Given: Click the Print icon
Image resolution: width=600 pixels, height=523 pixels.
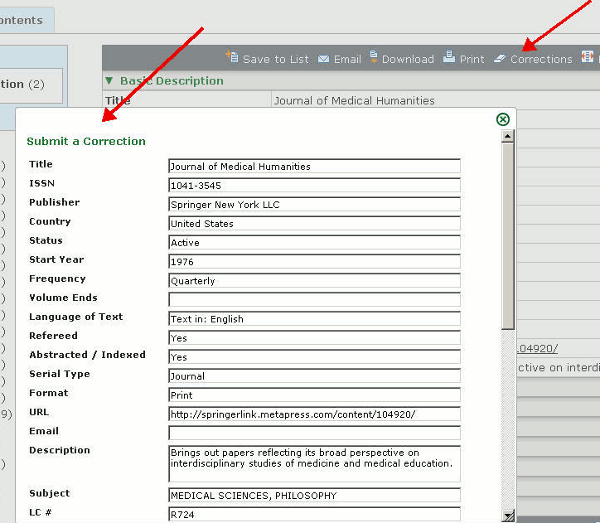Looking at the screenshot, I should point(450,58).
